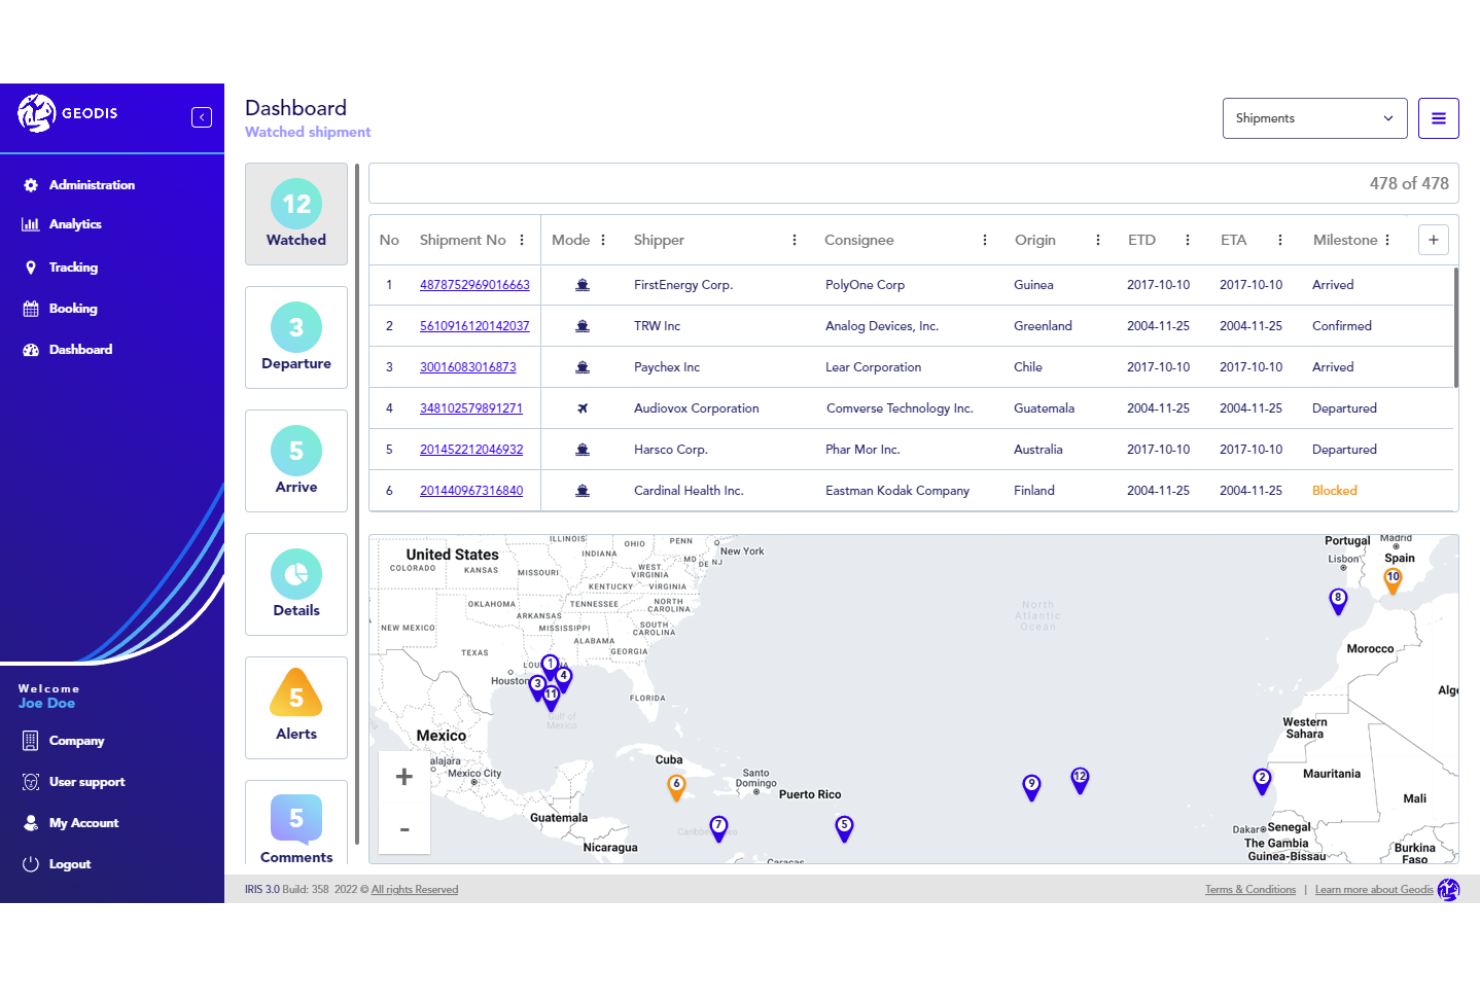1480x987 pixels.
Task: Open Learn more about Geodis link
Action: click(x=1374, y=890)
